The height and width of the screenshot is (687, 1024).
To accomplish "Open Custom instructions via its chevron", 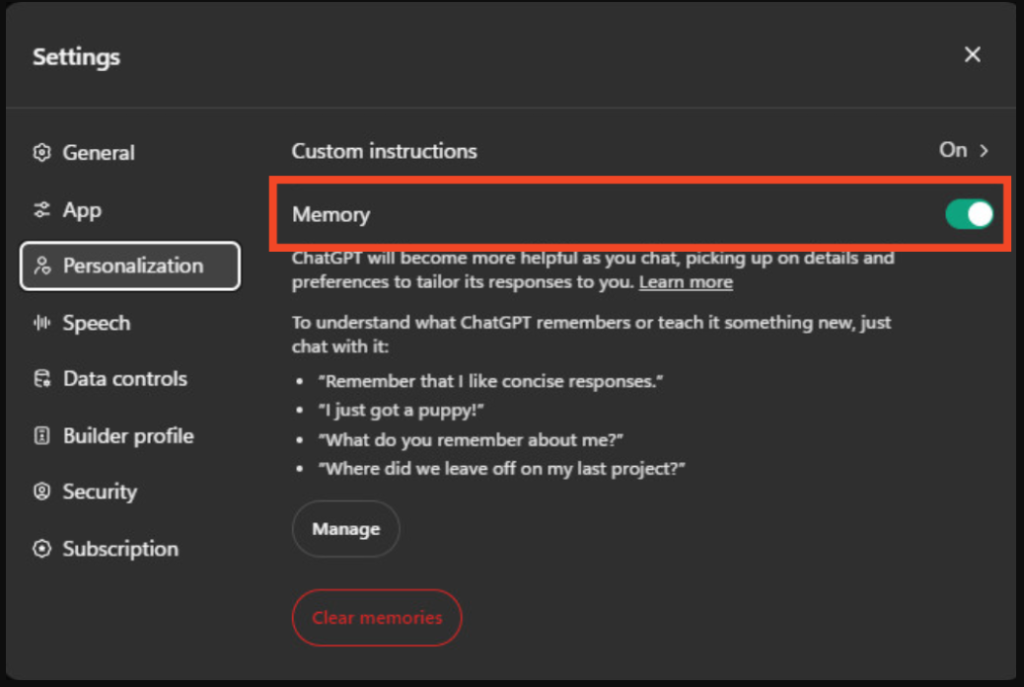I will pyautogui.click(x=984, y=150).
